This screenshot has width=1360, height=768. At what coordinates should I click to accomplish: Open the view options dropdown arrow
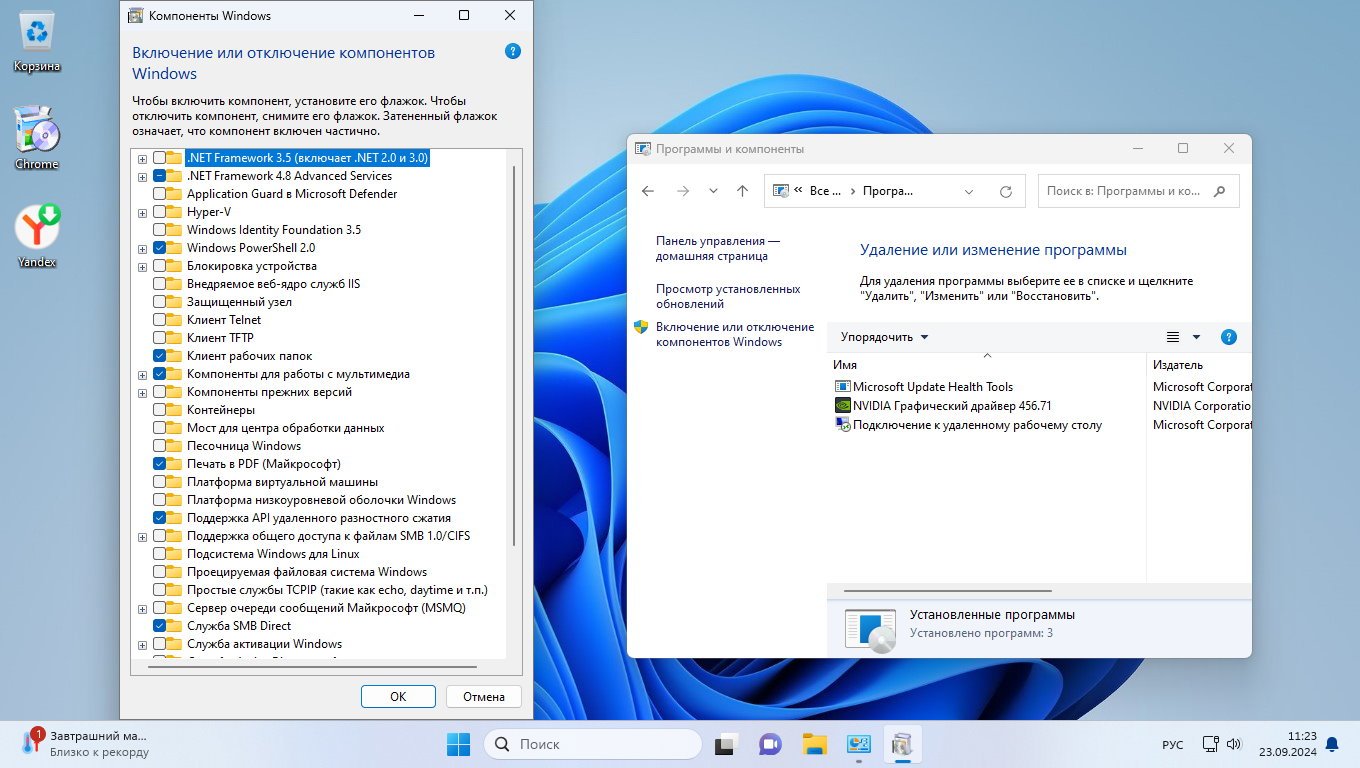click(x=1196, y=337)
